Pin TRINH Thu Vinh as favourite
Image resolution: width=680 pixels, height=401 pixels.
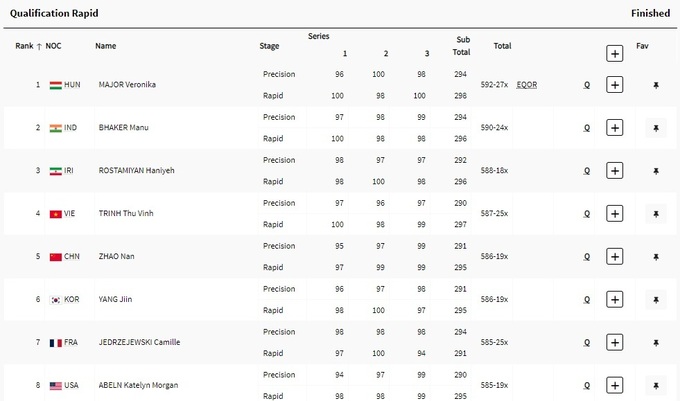click(656, 214)
